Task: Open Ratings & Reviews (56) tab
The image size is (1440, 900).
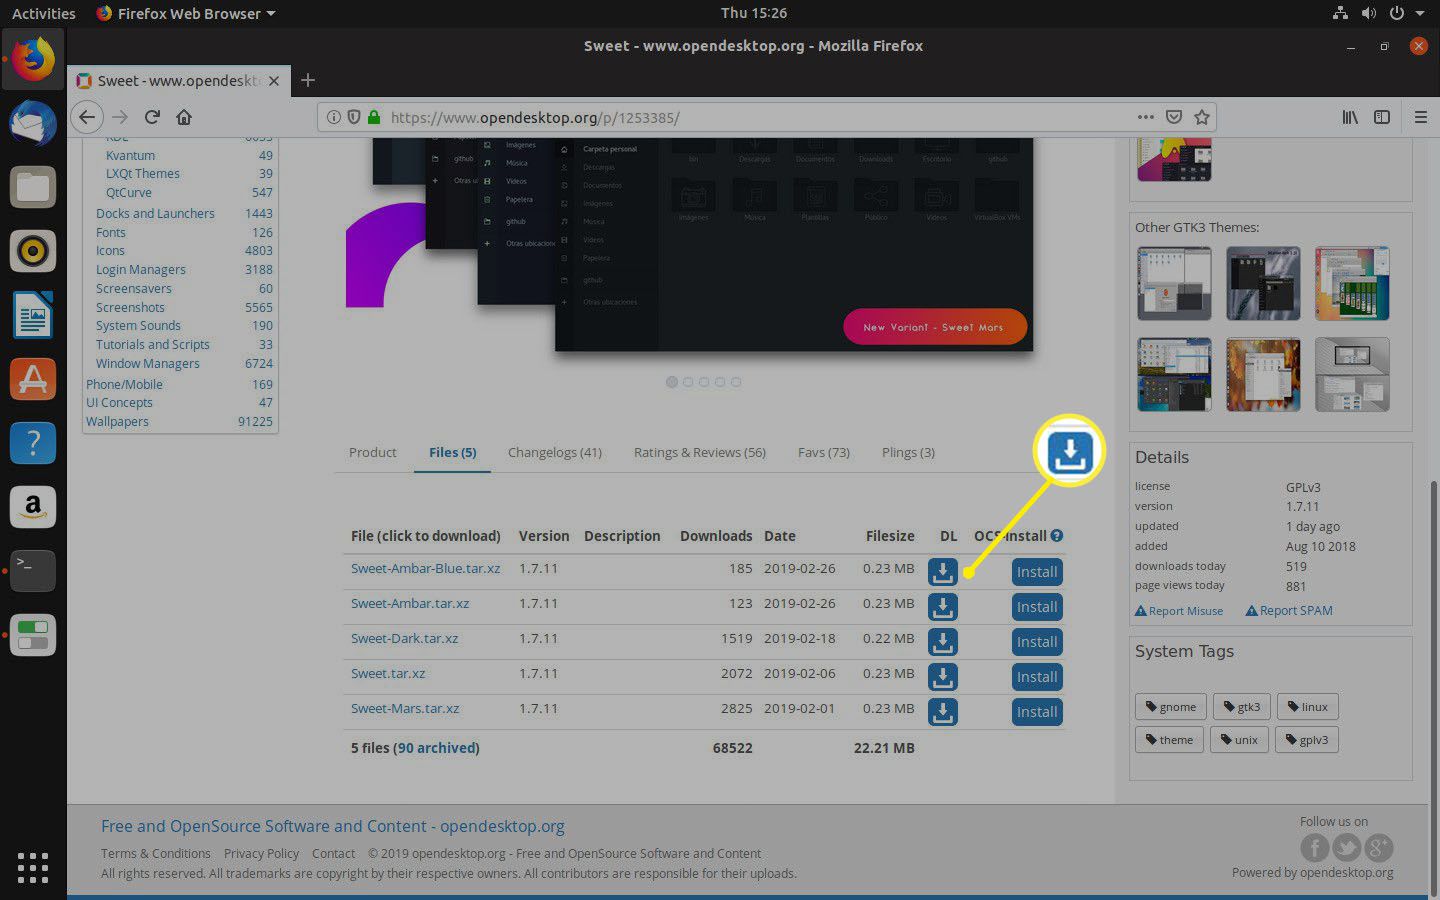Action: 700,452
